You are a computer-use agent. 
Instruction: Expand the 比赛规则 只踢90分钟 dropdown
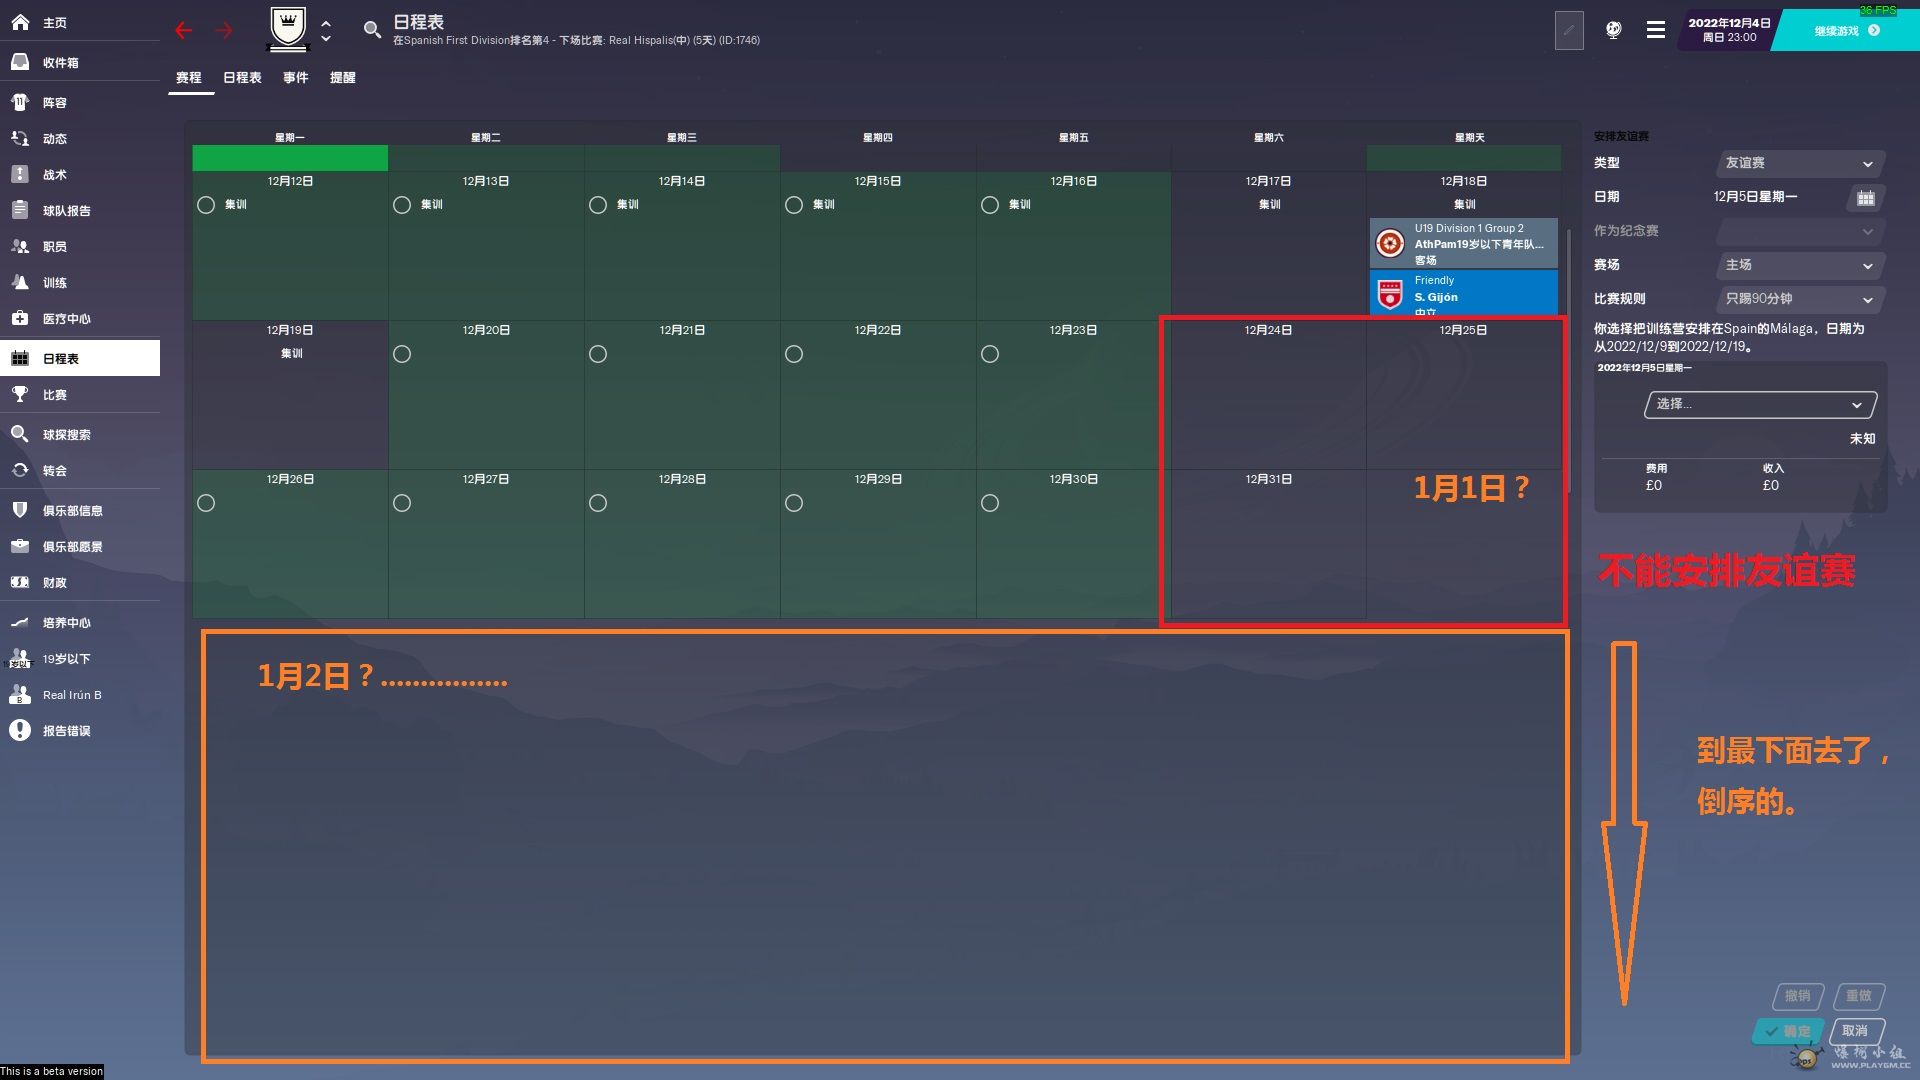point(1800,299)
